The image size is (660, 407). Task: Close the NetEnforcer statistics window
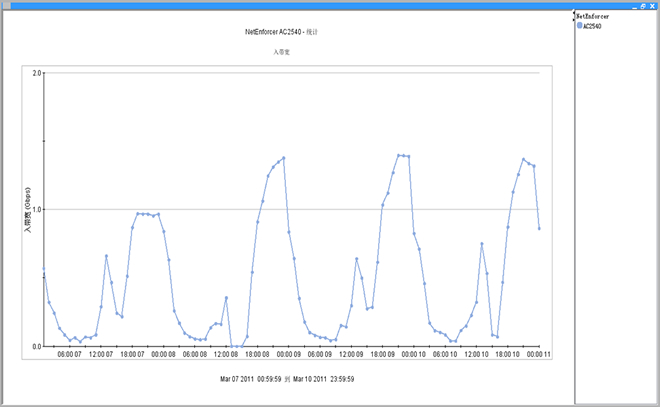654,5
